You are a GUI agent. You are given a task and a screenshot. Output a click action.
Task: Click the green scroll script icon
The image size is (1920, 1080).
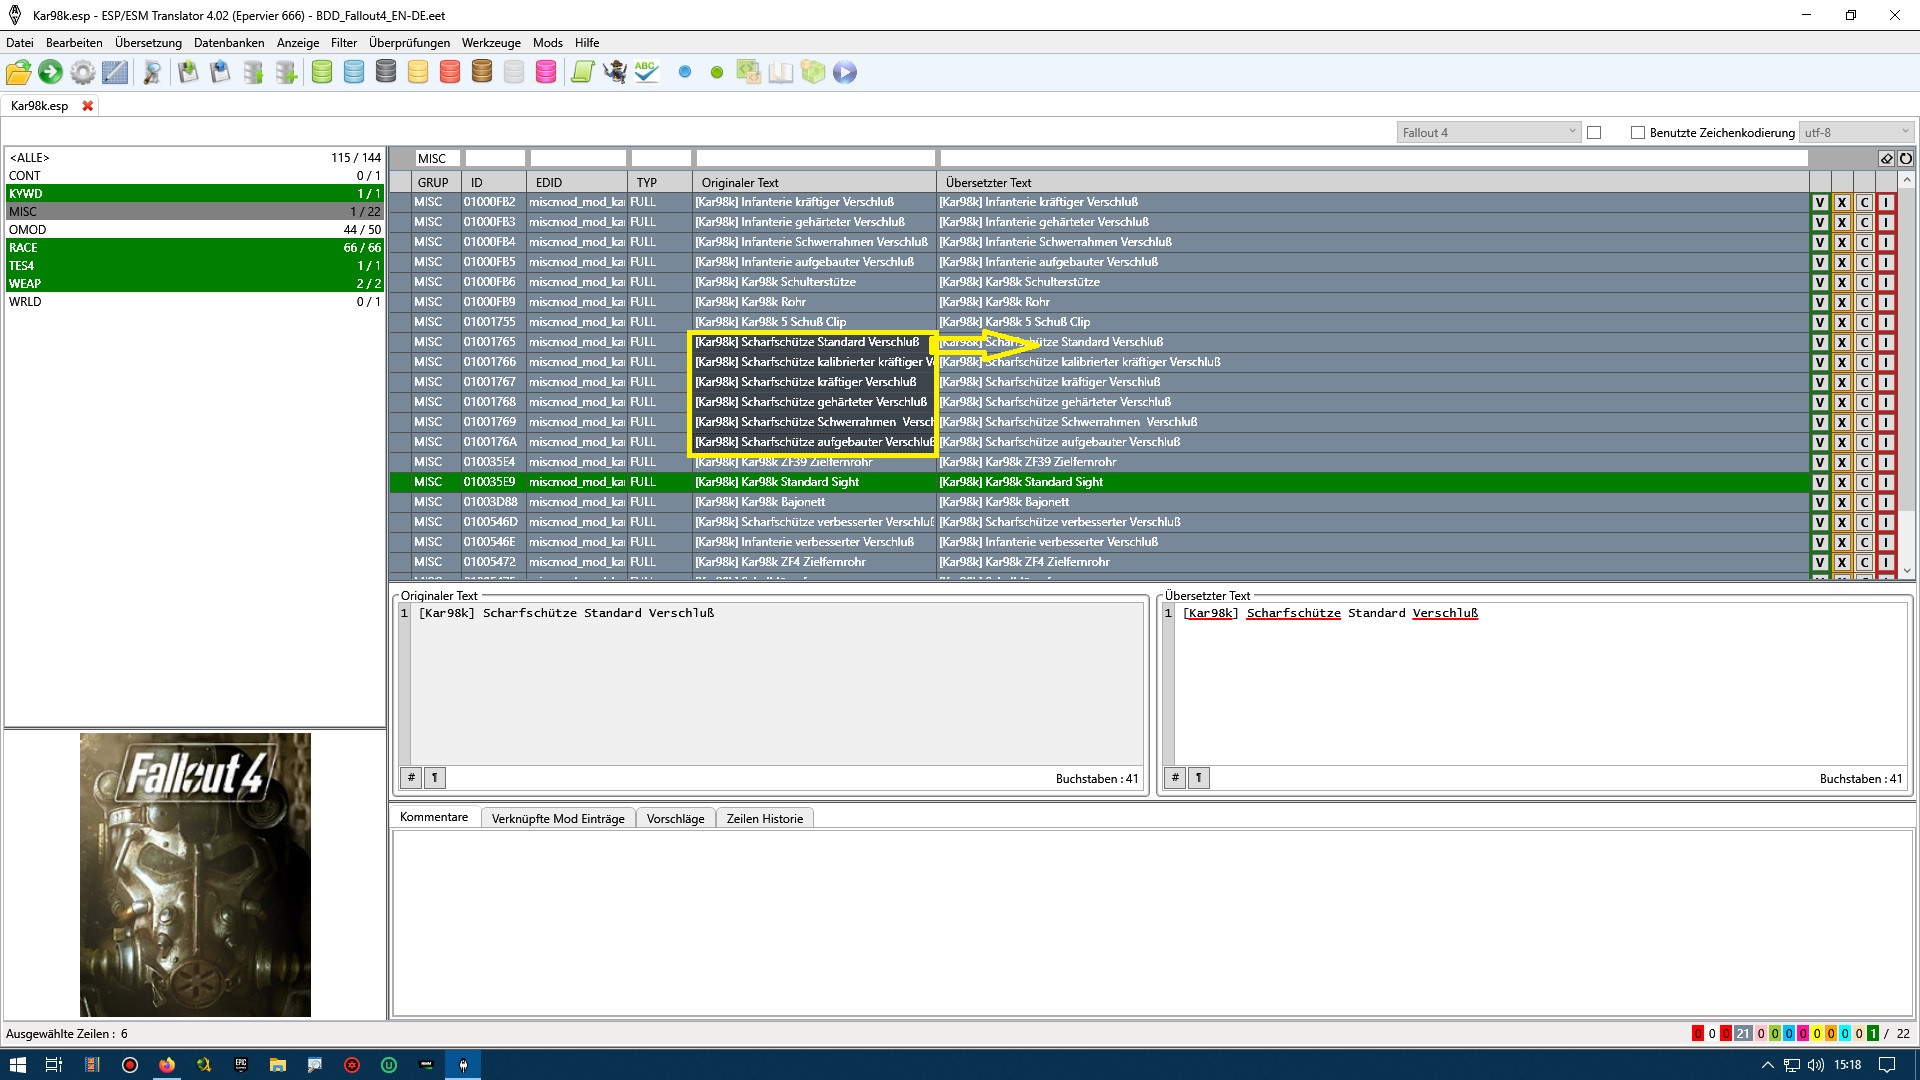582,72
